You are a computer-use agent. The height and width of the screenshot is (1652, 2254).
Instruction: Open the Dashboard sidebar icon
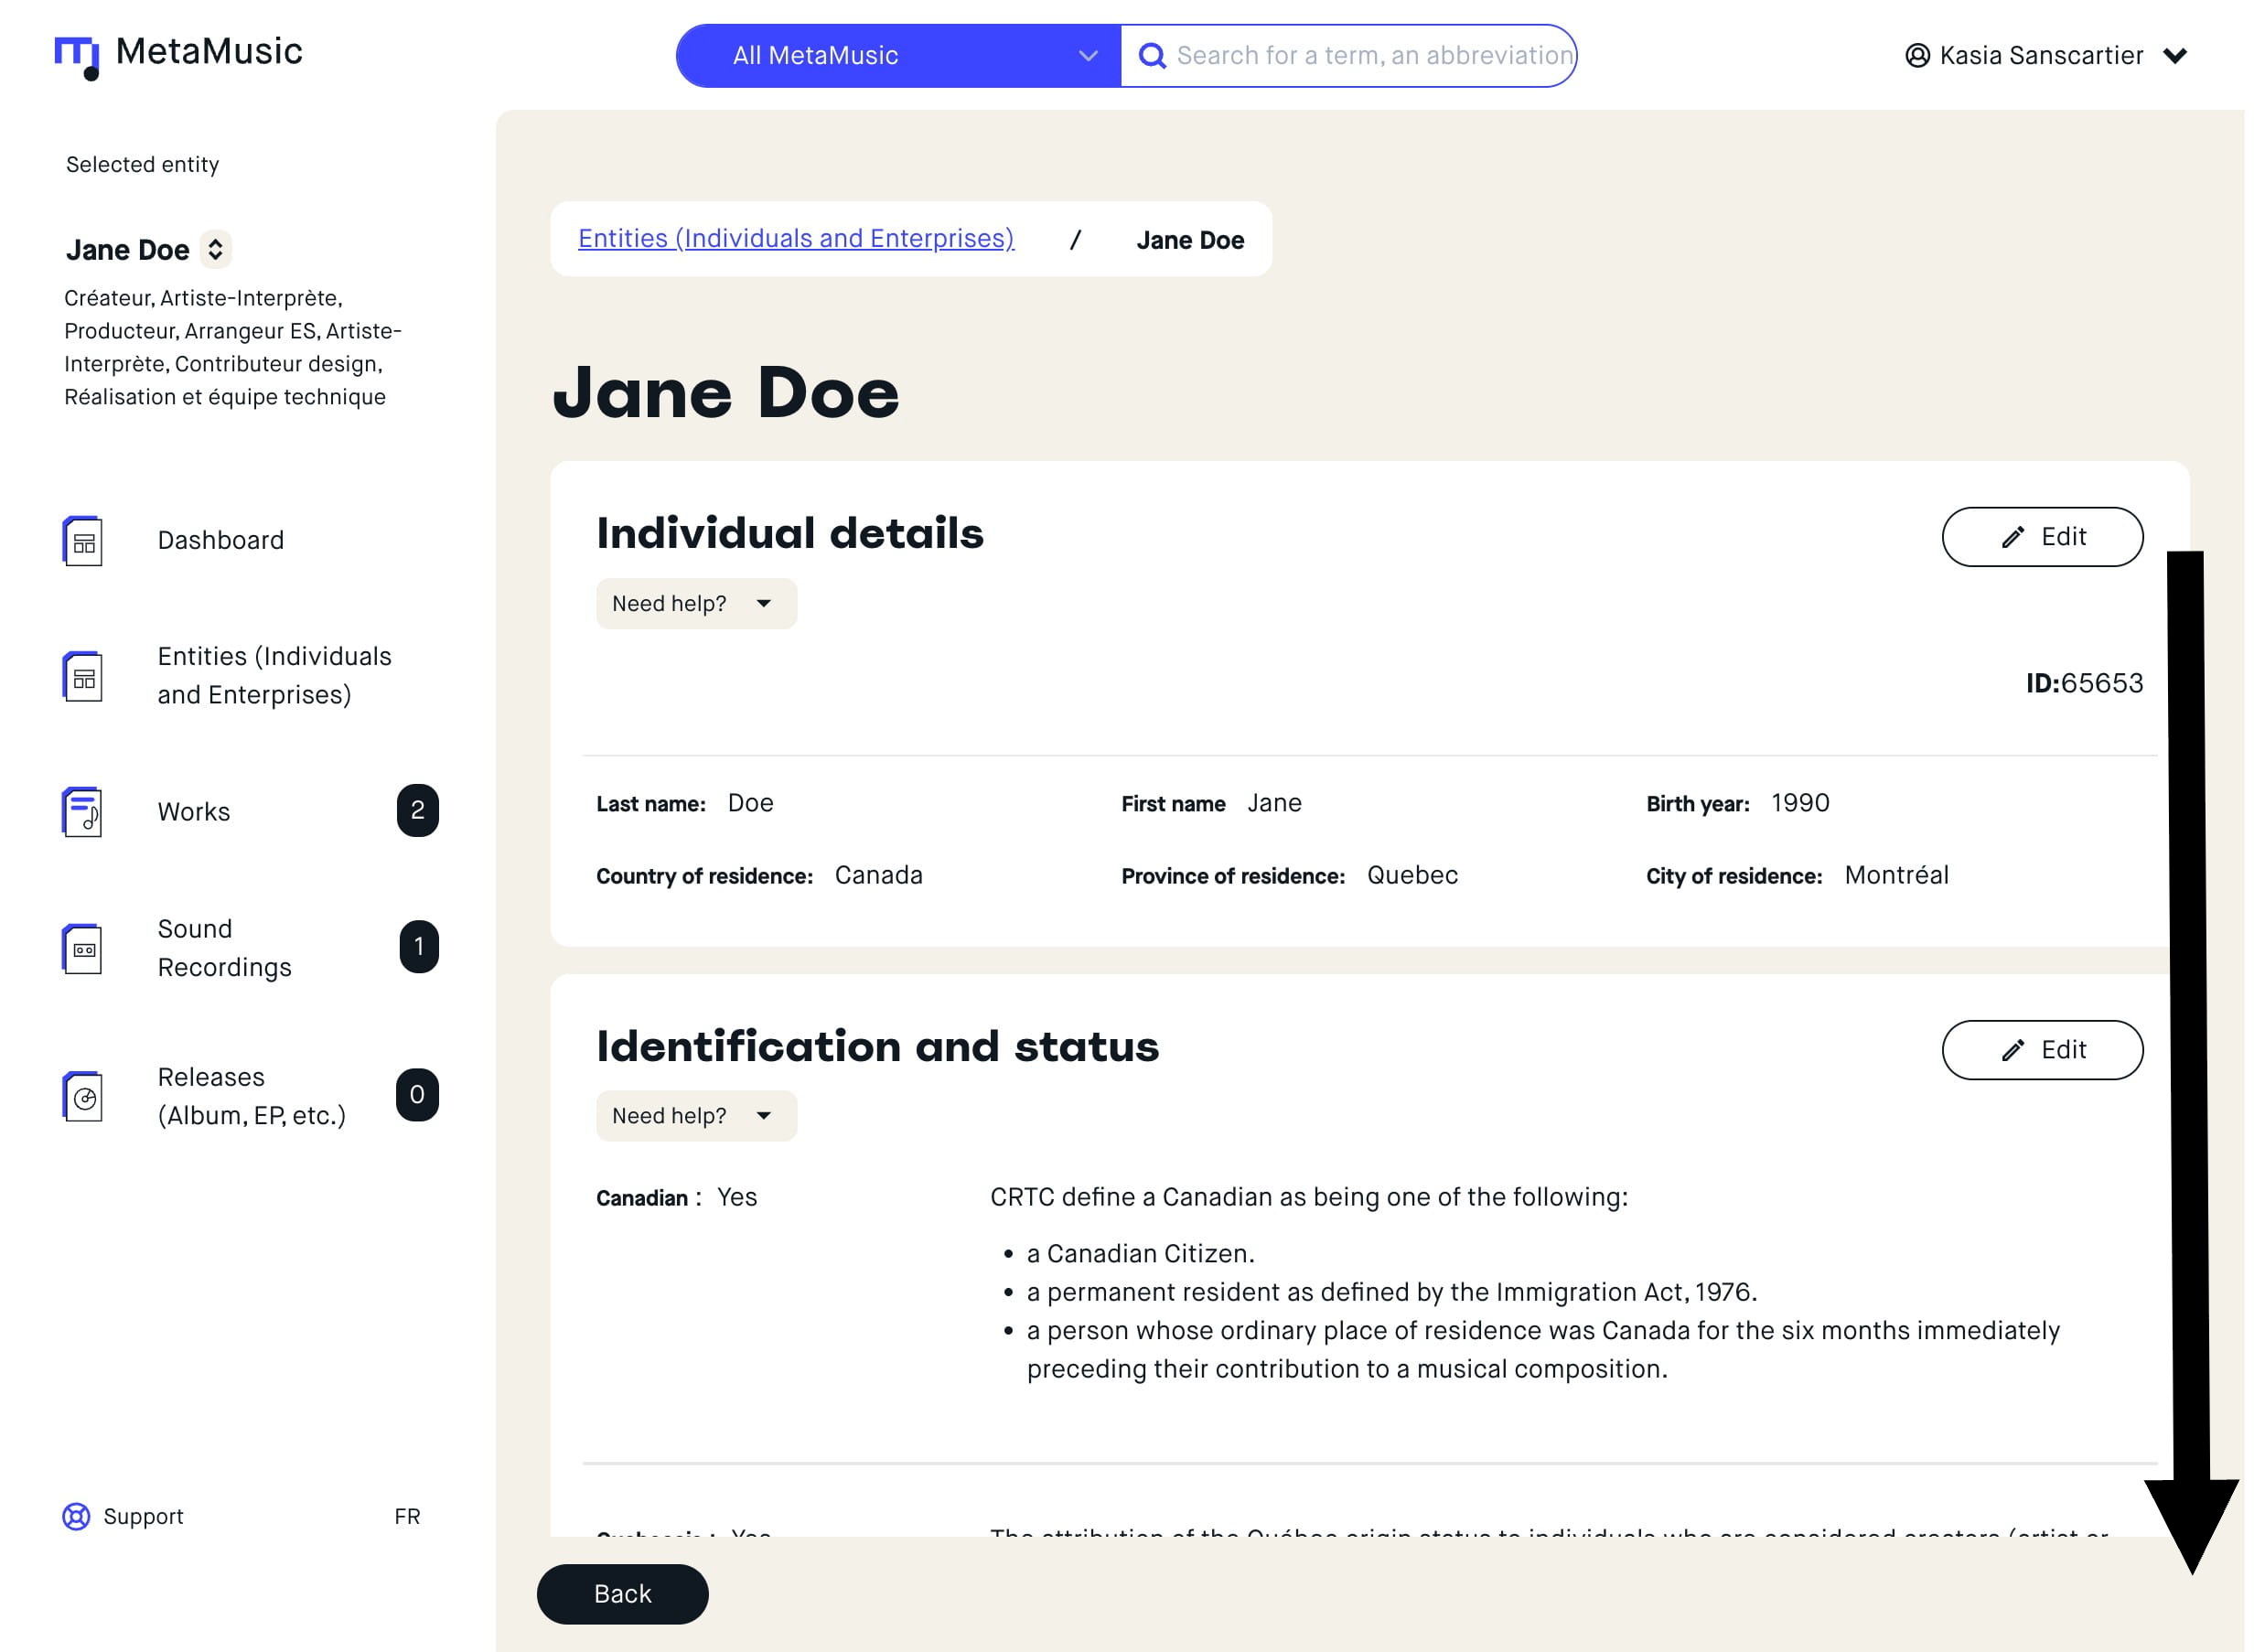[83, 541]
